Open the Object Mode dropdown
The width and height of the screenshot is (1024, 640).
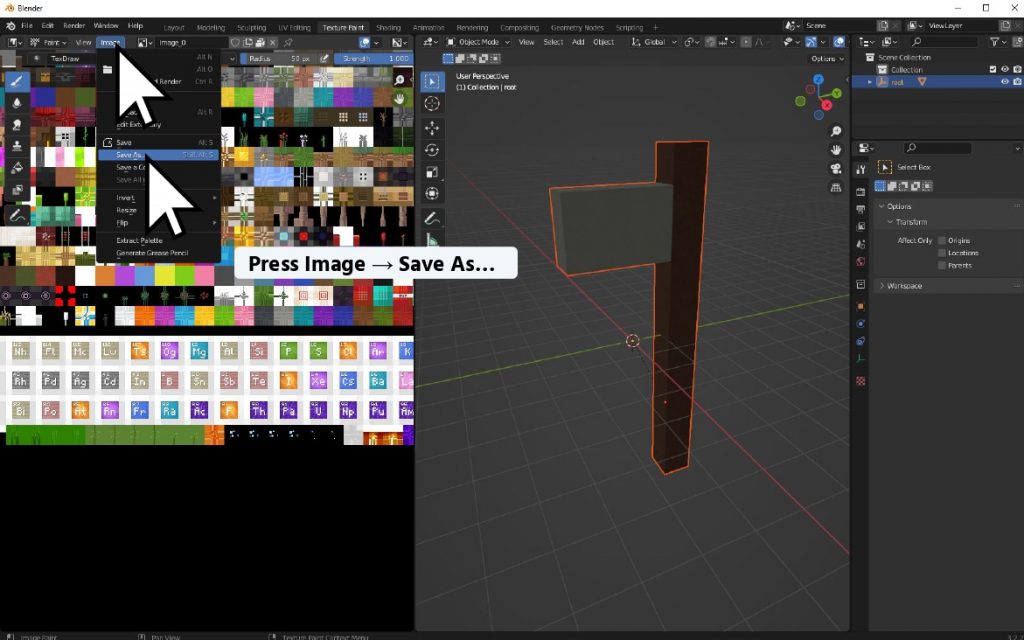click(x=478, y=42)
